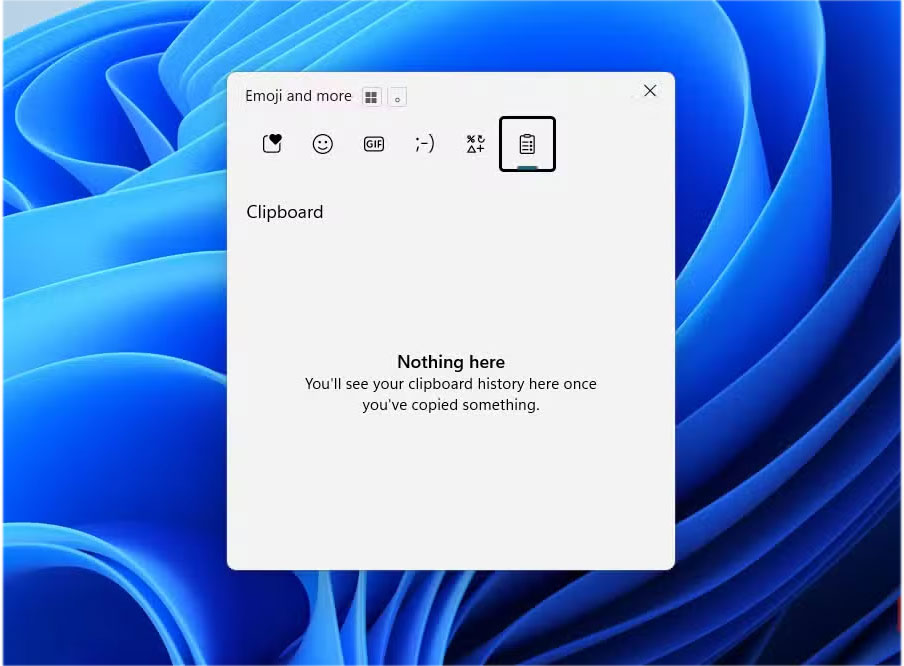Image resolution: width=904 pixels, height=666 pixels.
Task: Click the Nothing here message text
Action: pyautogui.click(x=450, y=362)
